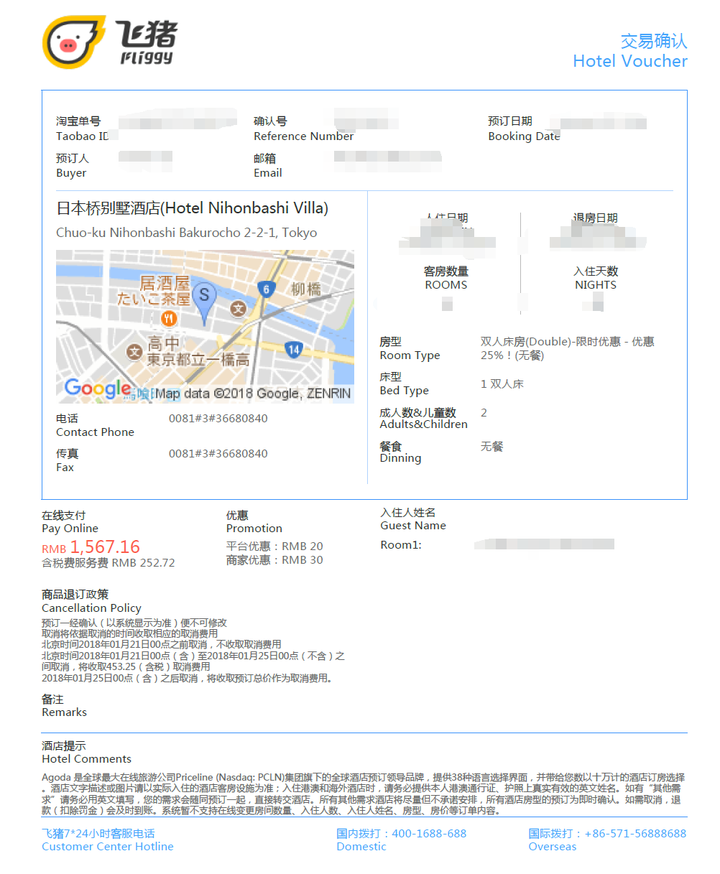Click the Pay Online label
This screenshot has height=874, width=720.
(x=70, y=528)
